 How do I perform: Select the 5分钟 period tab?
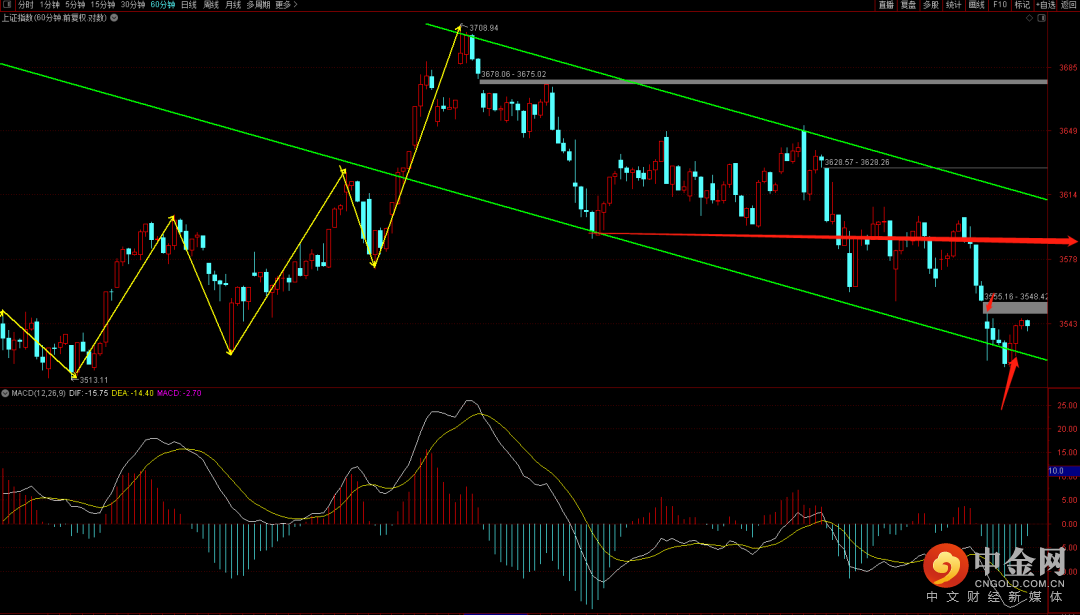[x=75, y=5]
